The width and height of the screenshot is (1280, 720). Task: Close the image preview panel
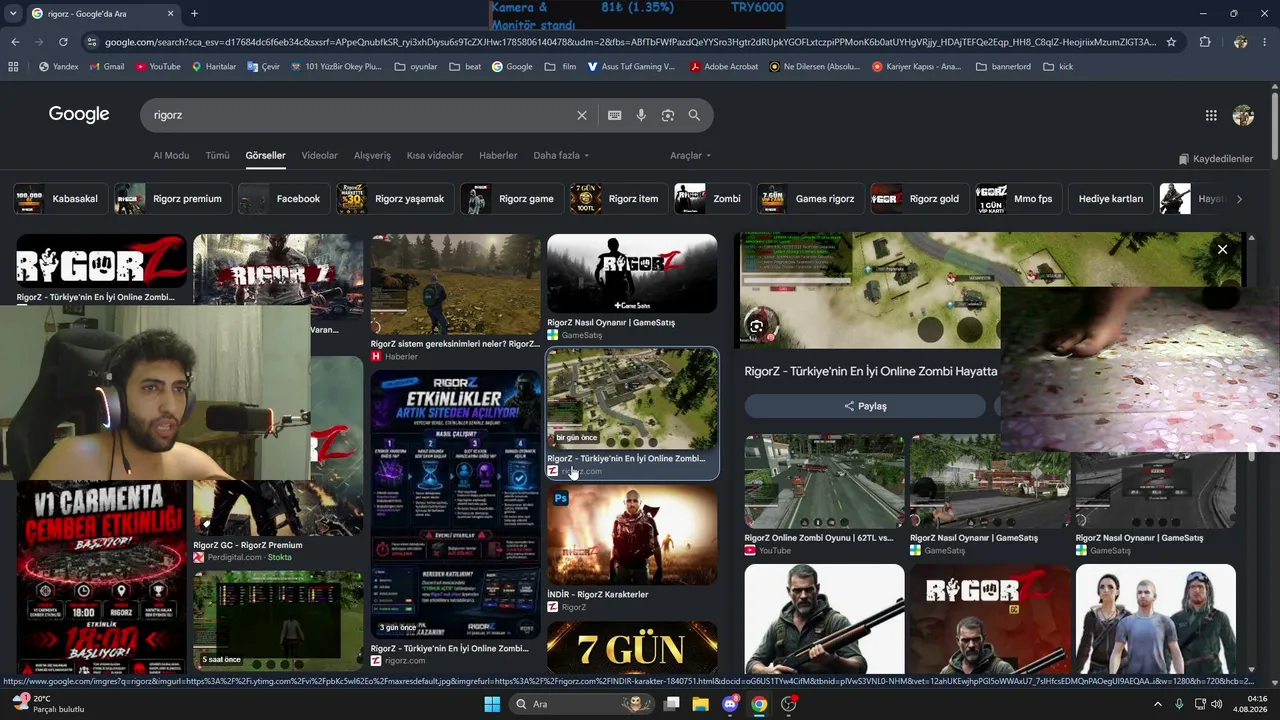coord(1222,250)
